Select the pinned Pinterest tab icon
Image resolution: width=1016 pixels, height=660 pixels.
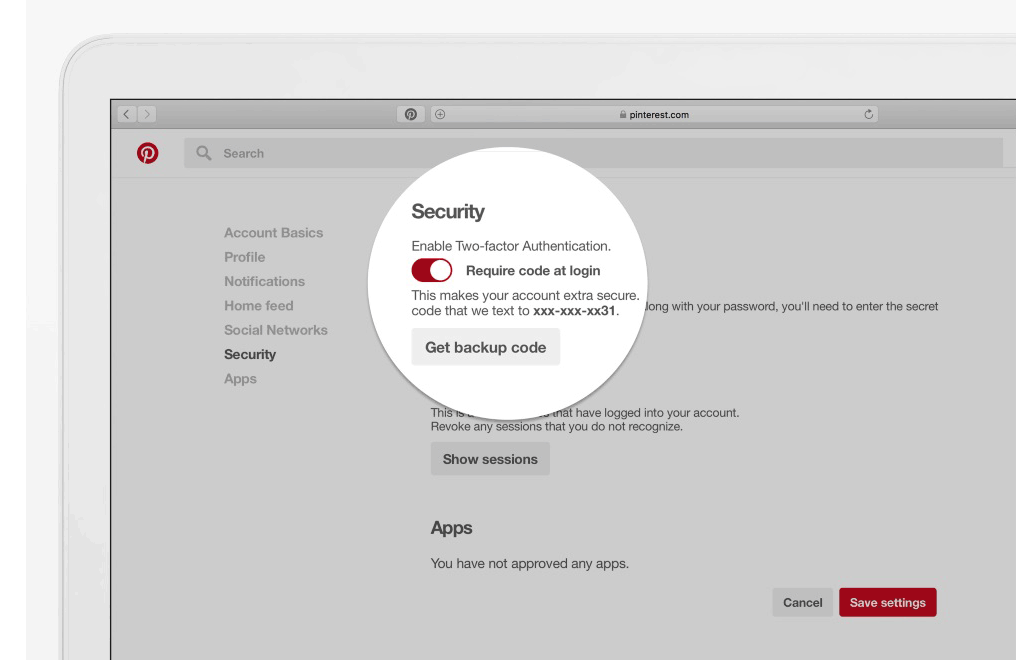pyautogui.click(x=409, y=115)
